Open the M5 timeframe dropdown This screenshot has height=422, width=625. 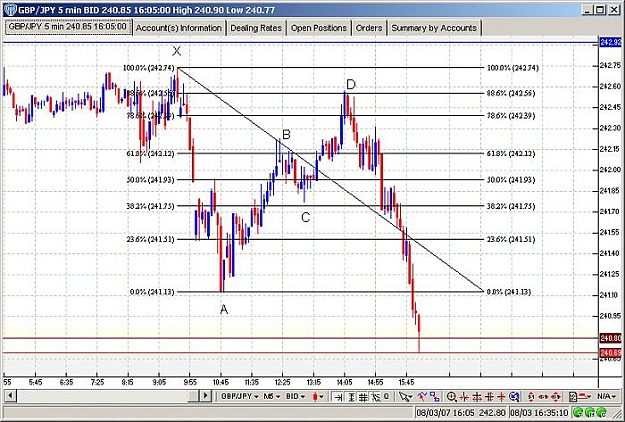271,396
